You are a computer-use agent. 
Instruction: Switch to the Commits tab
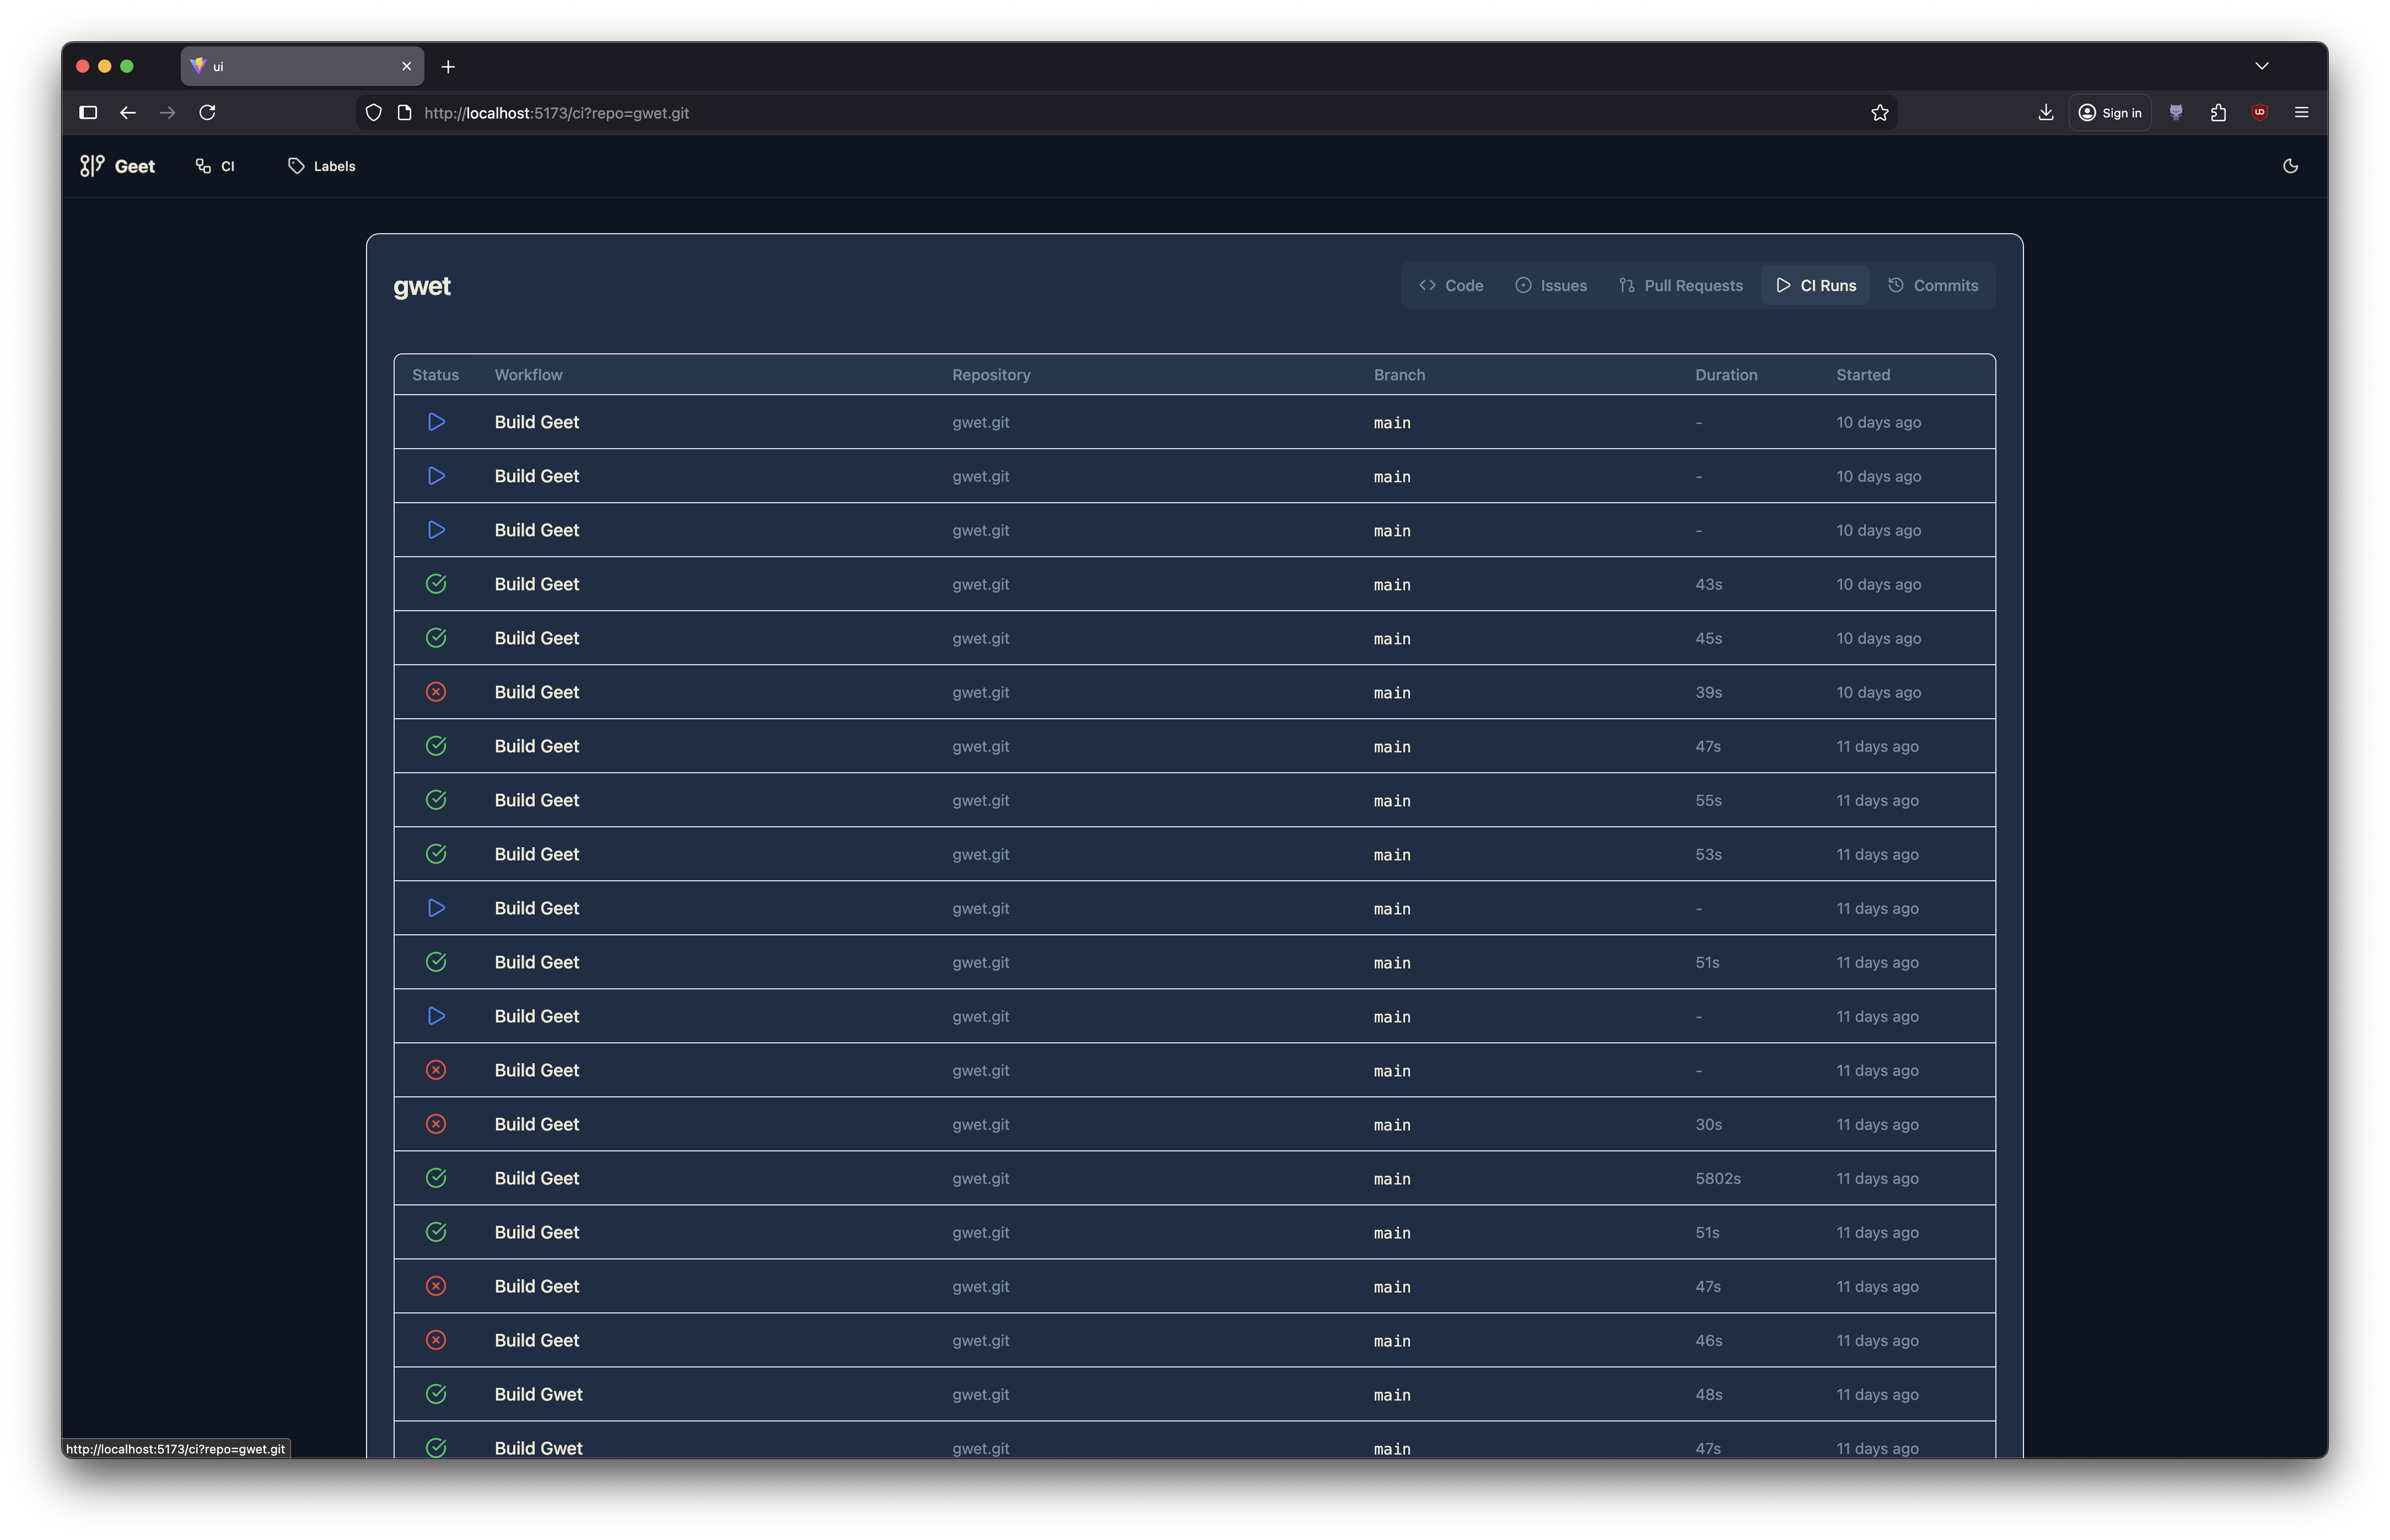coord(1933,286)
